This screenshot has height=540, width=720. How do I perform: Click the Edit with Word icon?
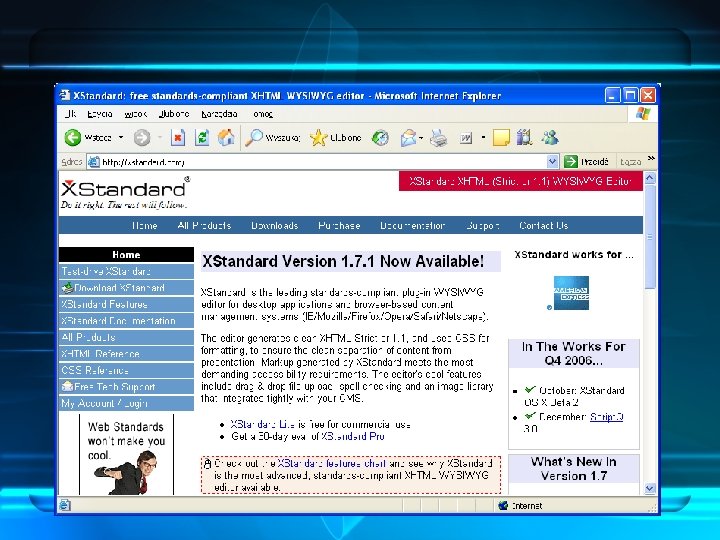point(466,137)
